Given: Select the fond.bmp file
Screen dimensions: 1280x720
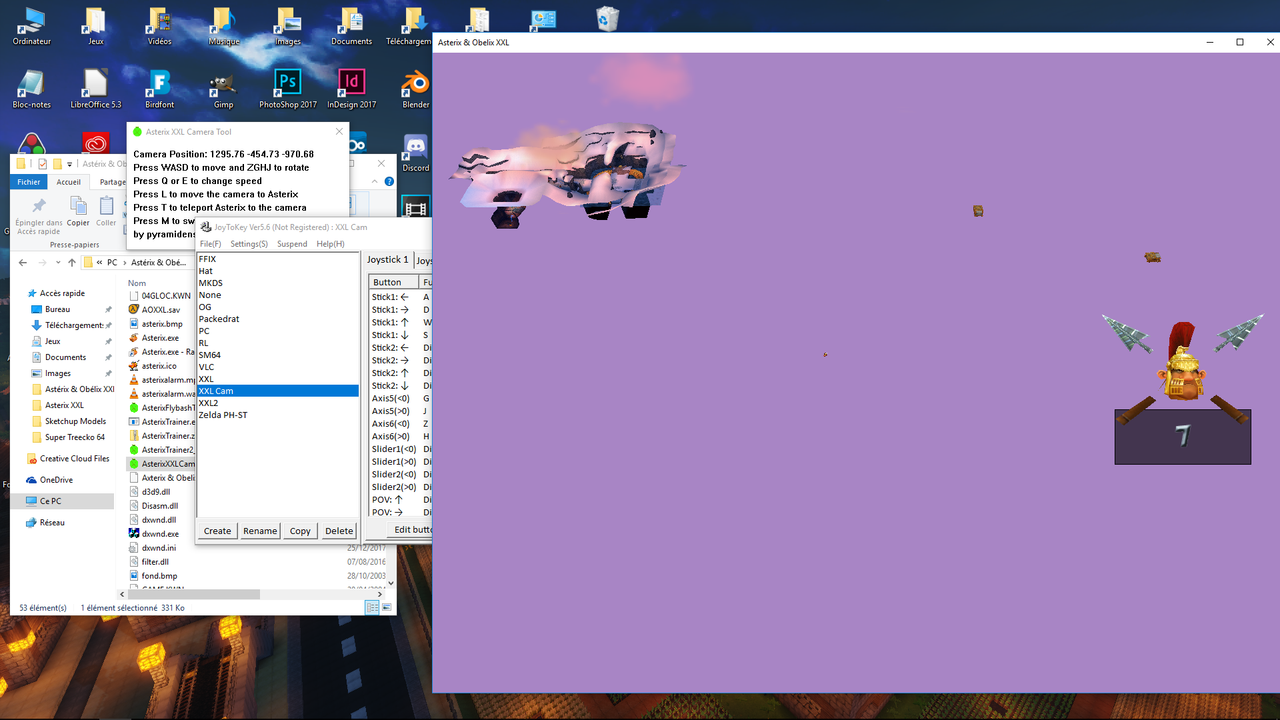Looking at the screenshot, I should click(159, 576).
